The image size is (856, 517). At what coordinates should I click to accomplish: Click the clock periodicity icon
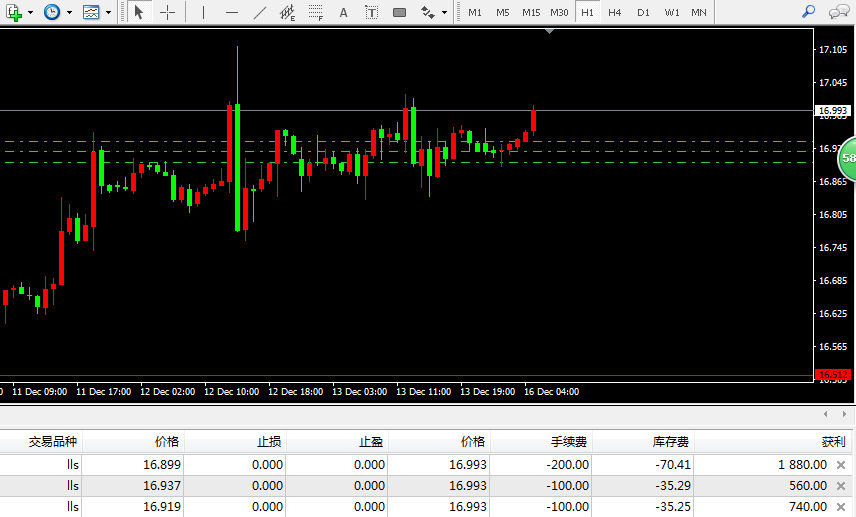tap(52, 12)
